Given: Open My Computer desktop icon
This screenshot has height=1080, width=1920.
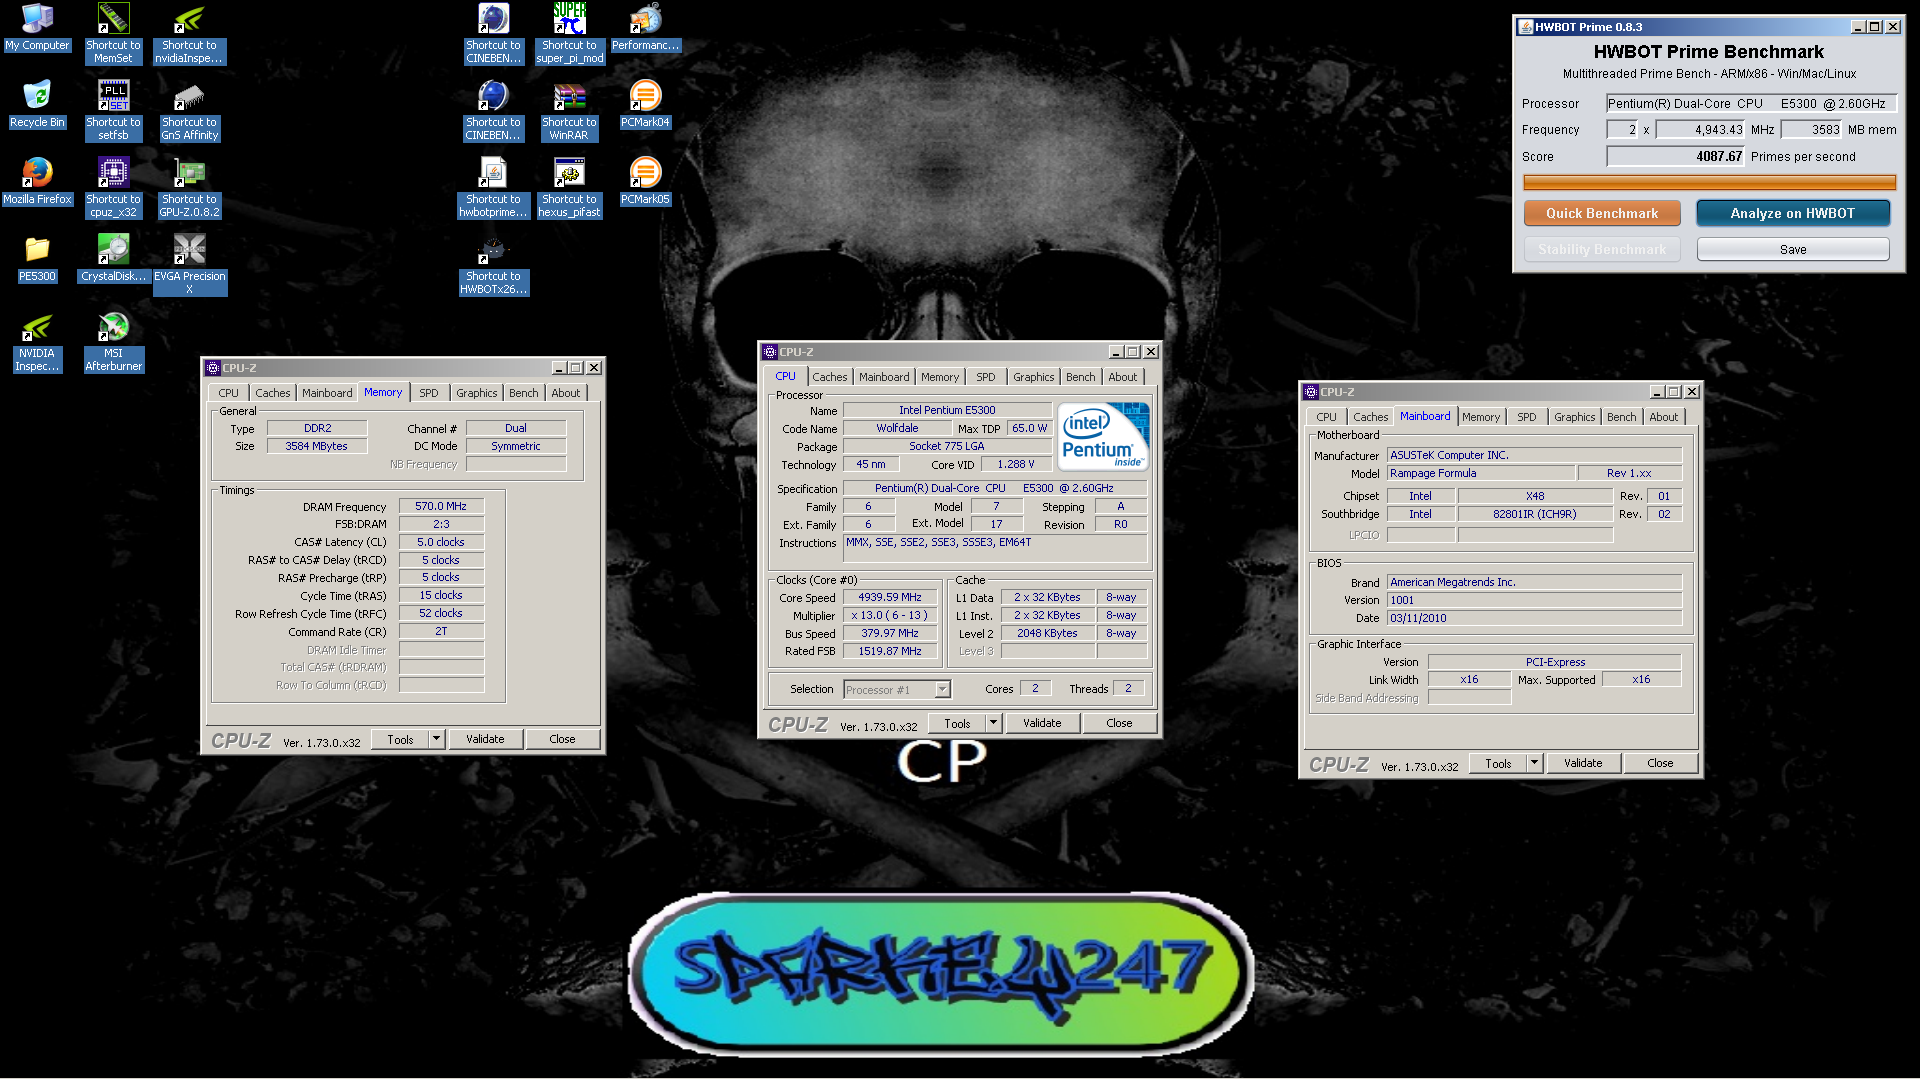Looking at the screenshot, I should tap(37, 28).
